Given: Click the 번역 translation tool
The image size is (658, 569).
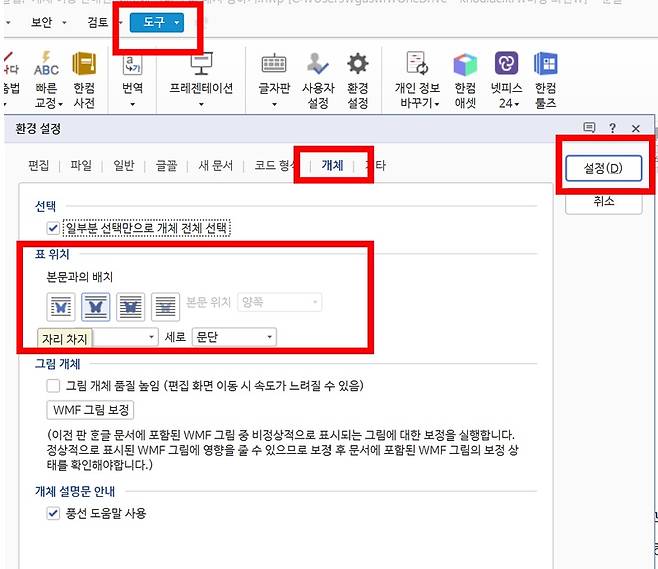Looking at the screenshot, I should point(132,80).
